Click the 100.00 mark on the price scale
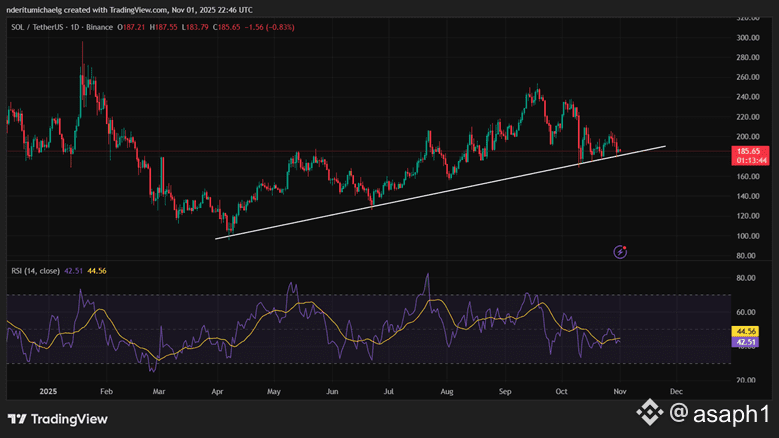Viewport: 779px width, 438px height. pyautogui.click(x=748, y=236)
